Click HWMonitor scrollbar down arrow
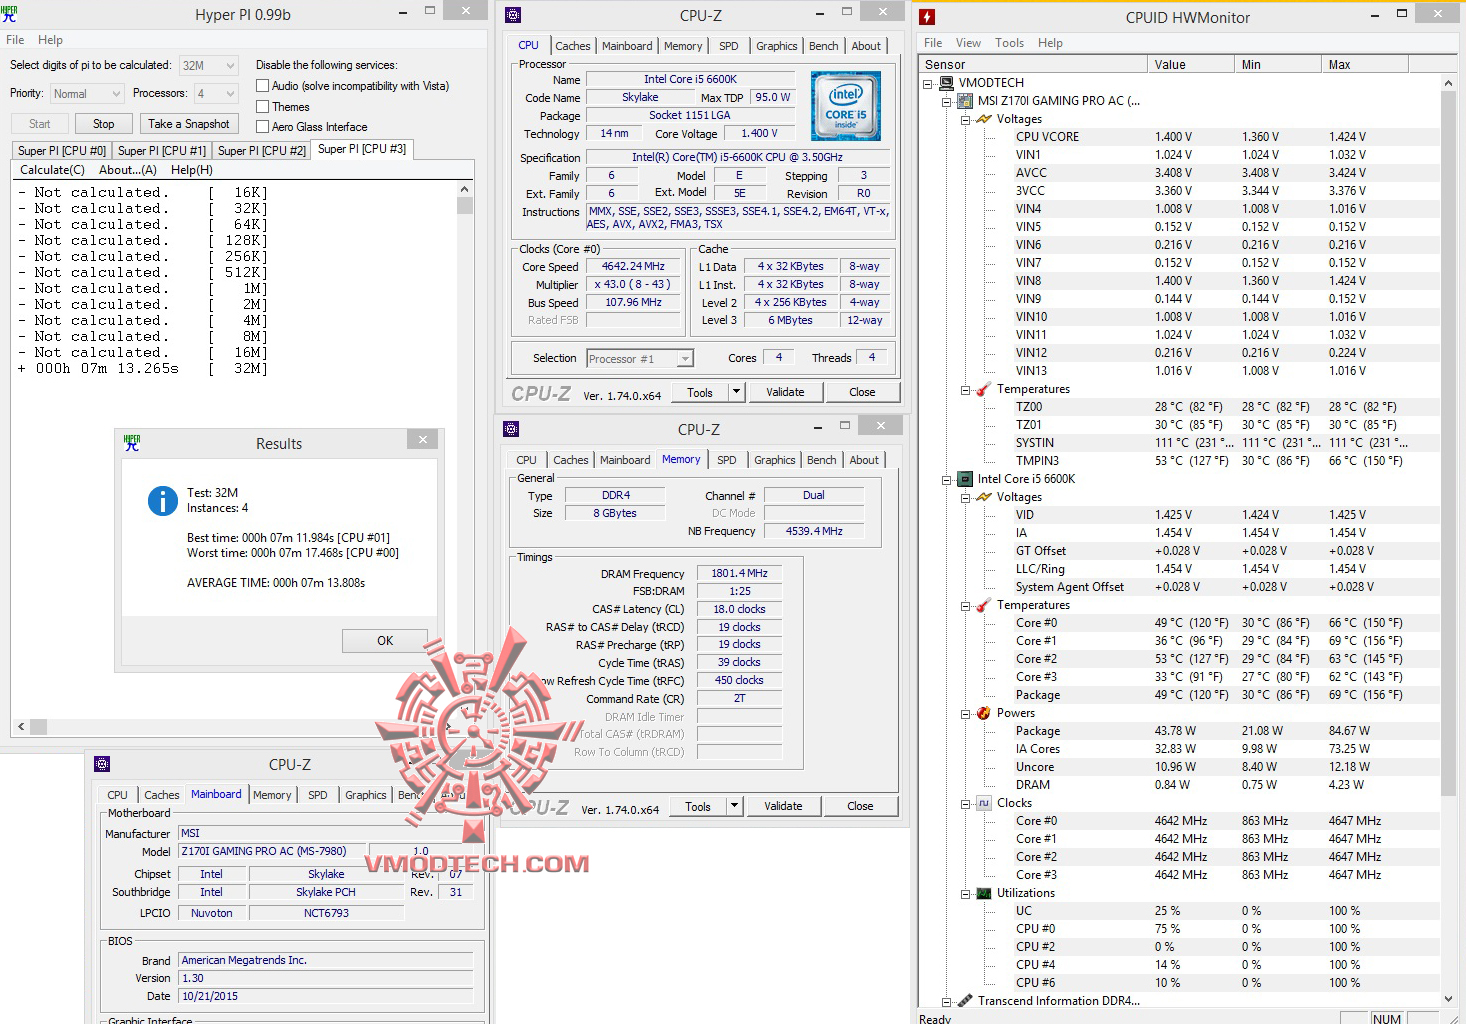 coord(1448,998)
